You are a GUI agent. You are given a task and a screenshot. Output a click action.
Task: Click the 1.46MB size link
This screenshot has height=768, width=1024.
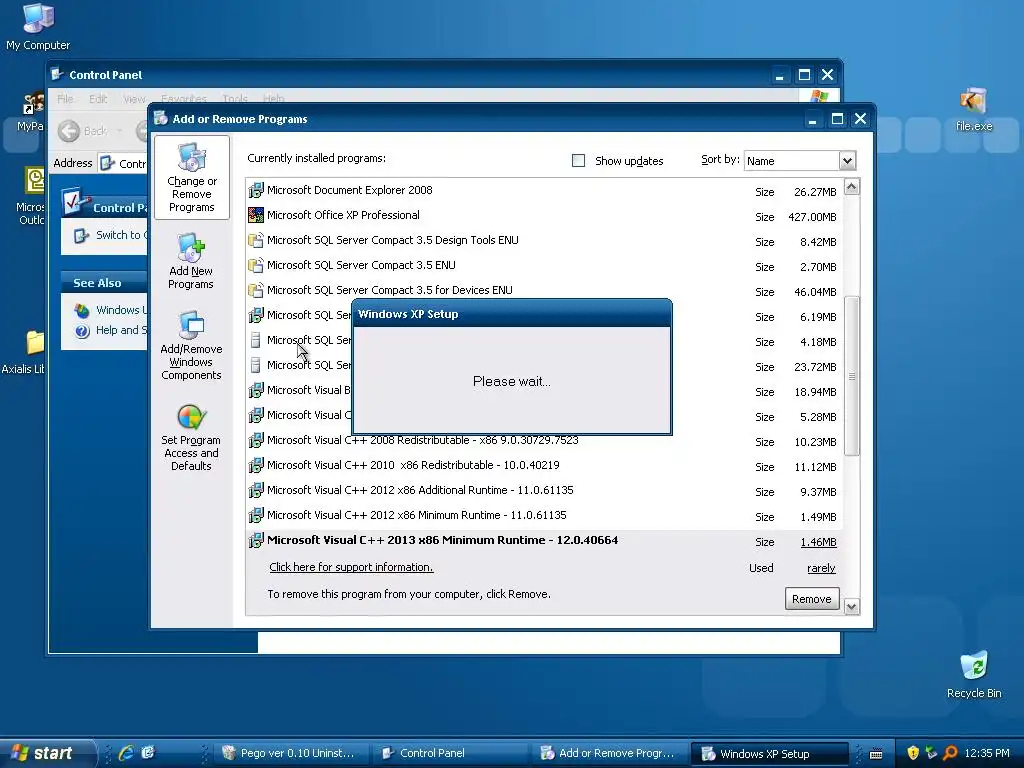click(818, 542)
